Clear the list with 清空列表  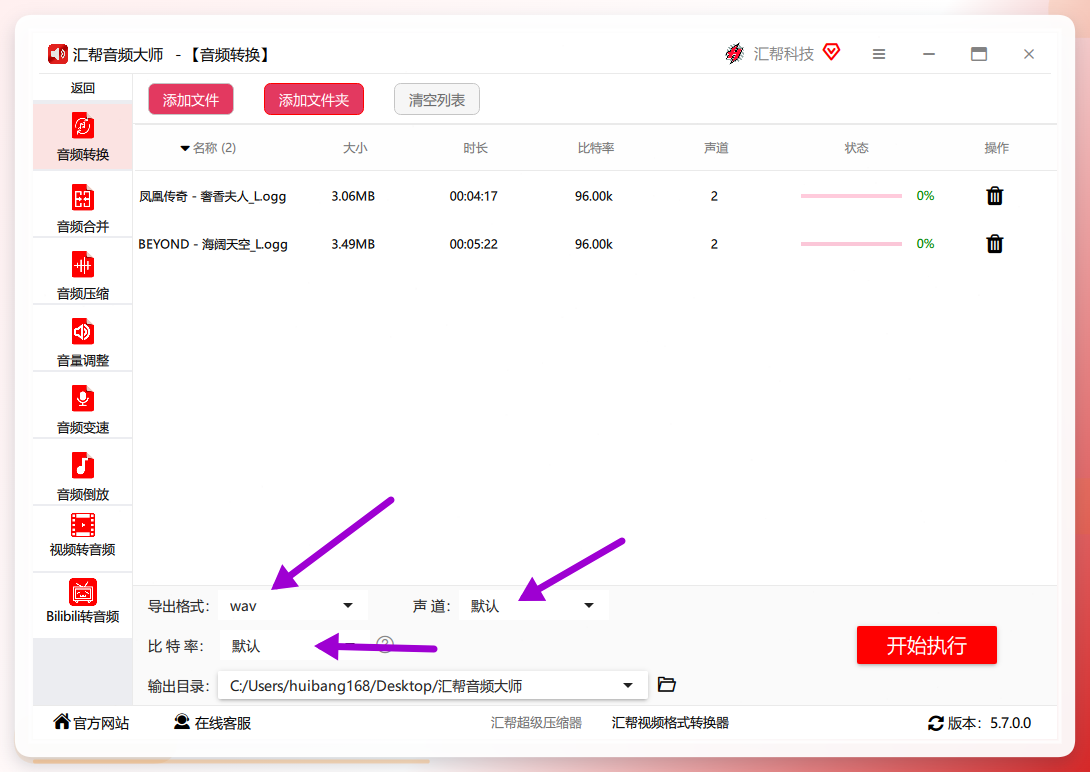pyautogui.click(x=437, y=99)
